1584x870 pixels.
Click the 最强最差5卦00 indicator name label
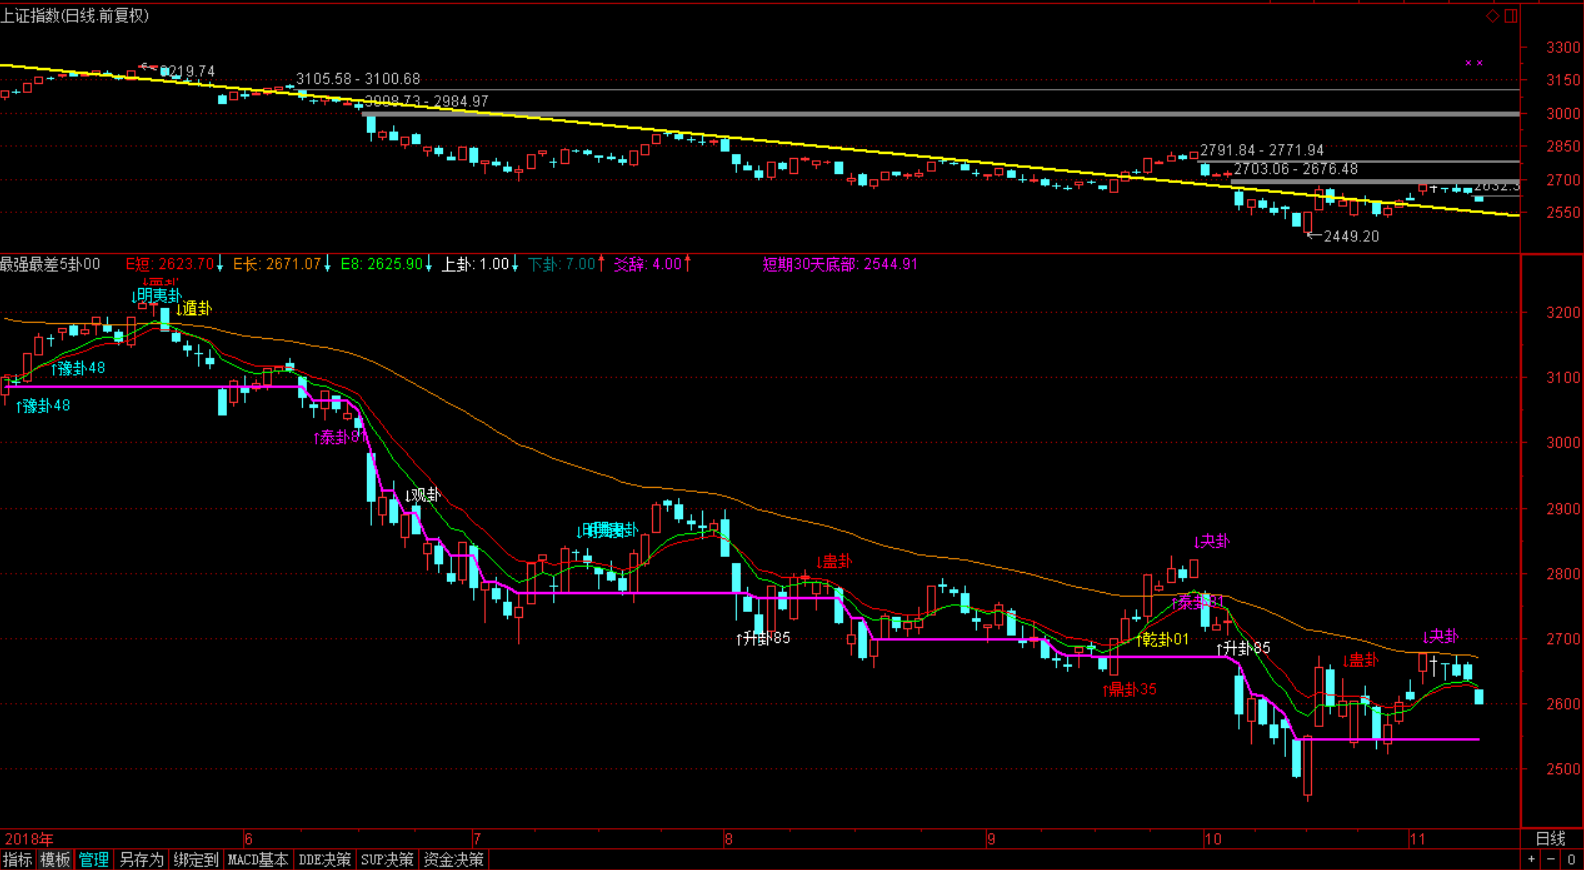point(50,264)
